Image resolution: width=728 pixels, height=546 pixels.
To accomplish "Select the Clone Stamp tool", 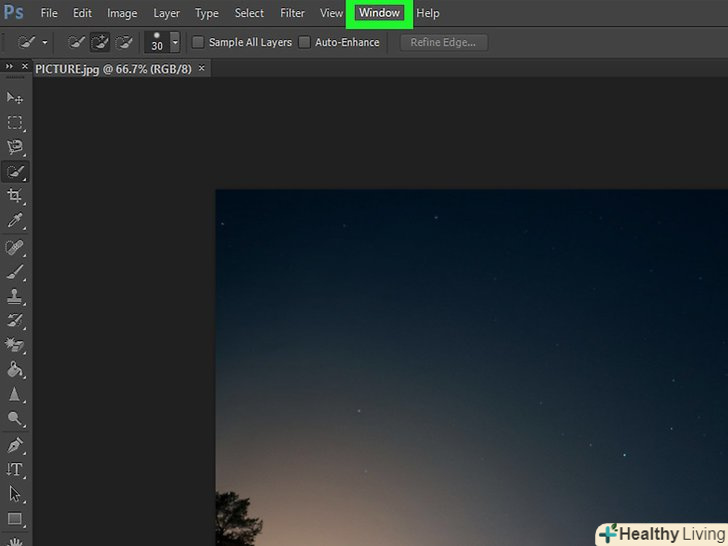I will click(14, 296).
